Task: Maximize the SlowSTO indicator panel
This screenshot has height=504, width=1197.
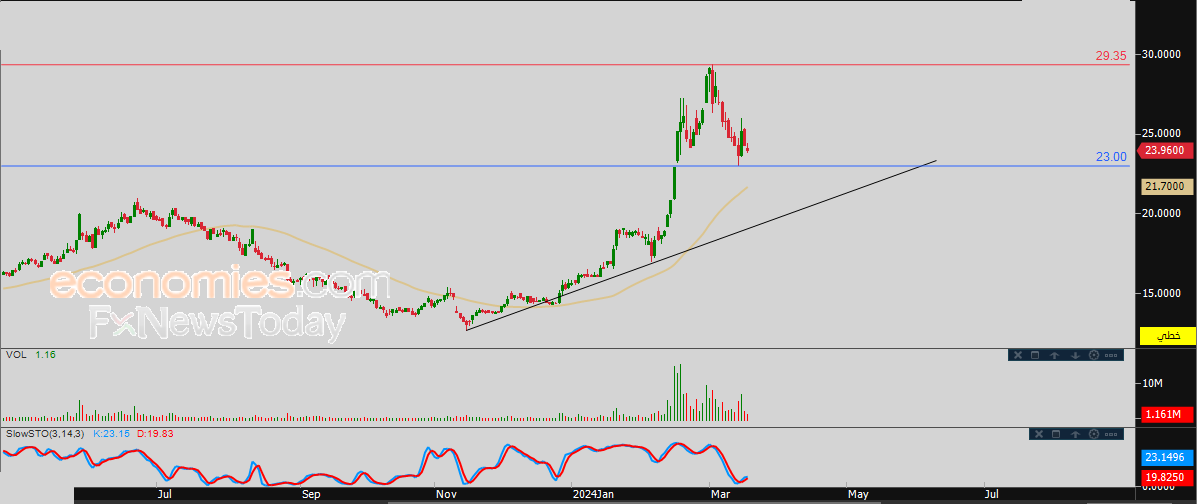Action: point(1056,434)
